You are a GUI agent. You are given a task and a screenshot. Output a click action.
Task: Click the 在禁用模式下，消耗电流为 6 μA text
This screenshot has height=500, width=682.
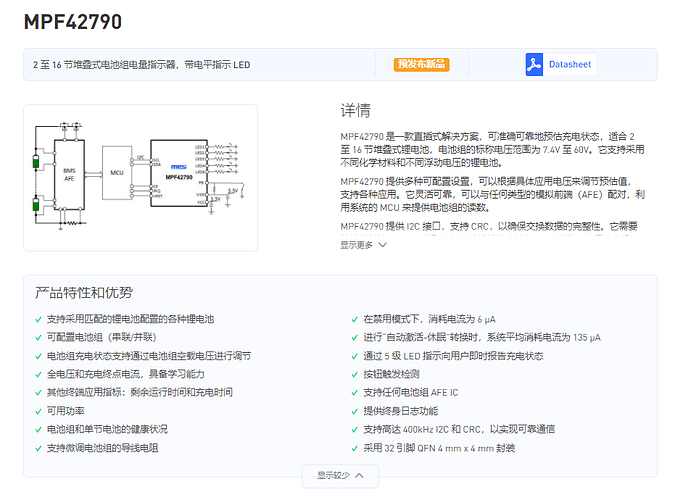click(x=429, y=319)
